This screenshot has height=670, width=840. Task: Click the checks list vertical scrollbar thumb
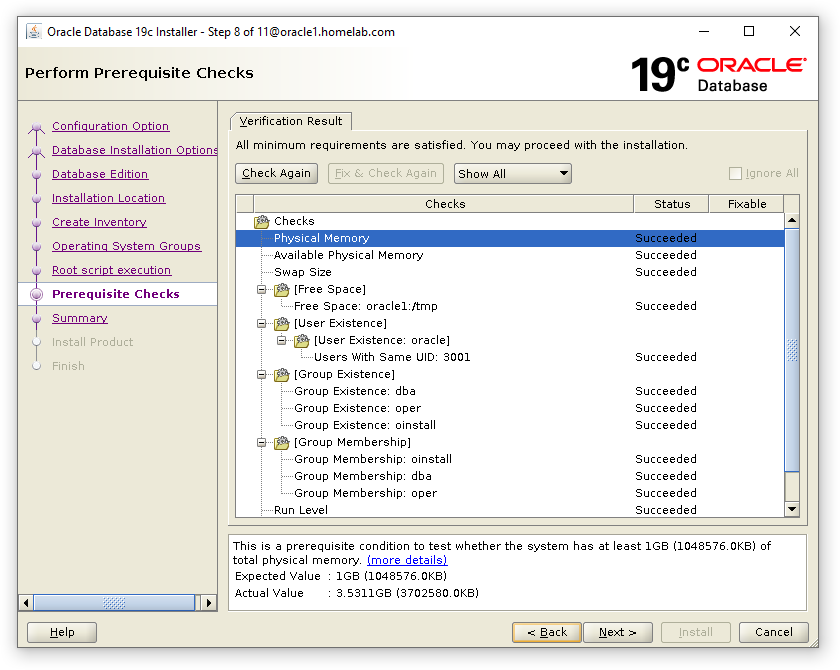coord(792,350)
